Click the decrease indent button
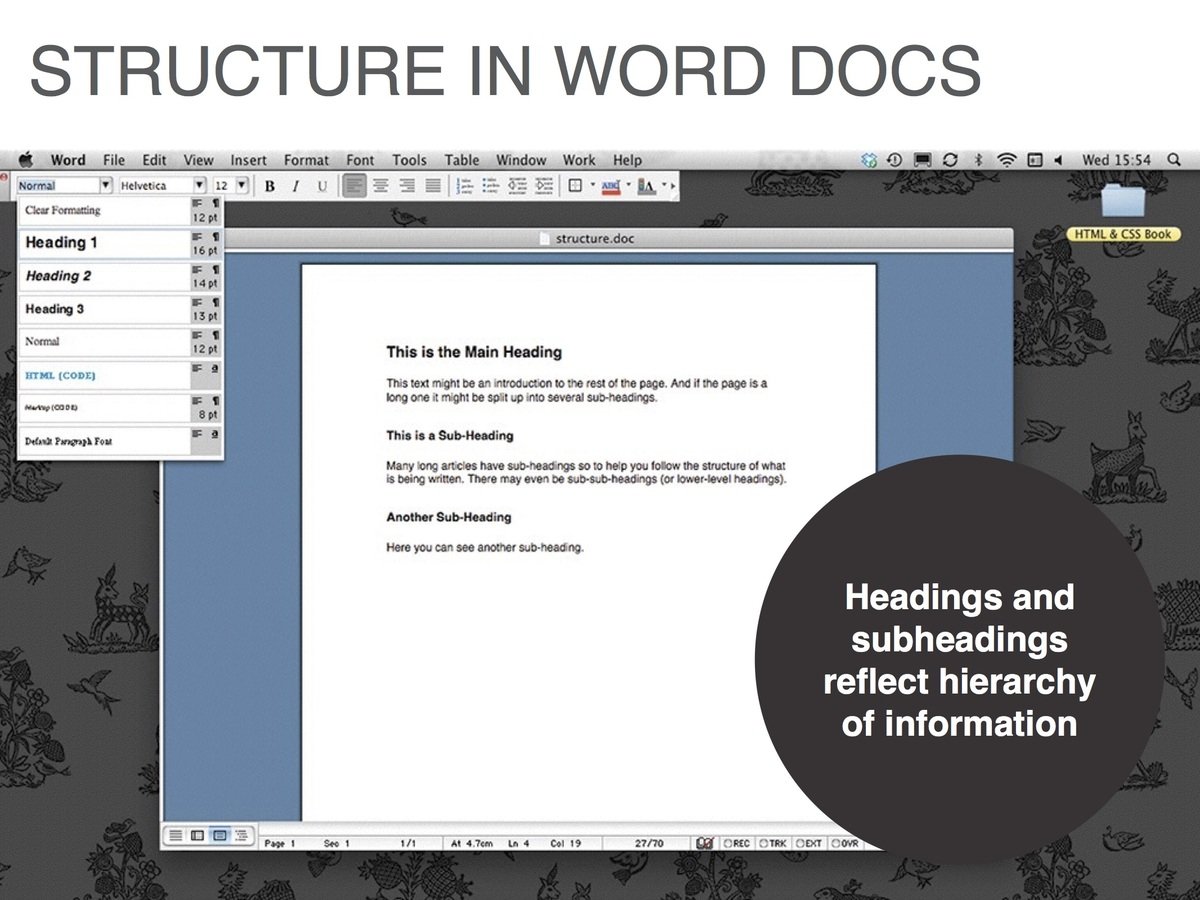 point(518,186)
